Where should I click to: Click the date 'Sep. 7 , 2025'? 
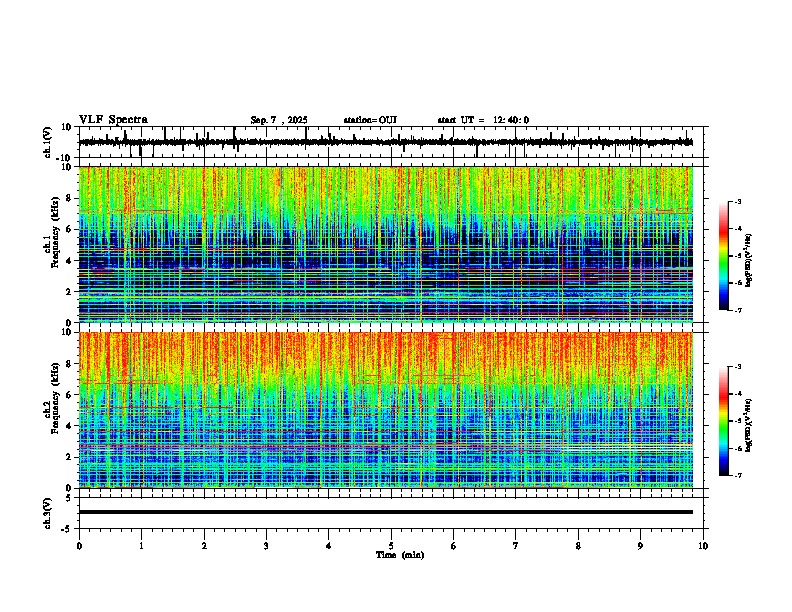[279, 120]
